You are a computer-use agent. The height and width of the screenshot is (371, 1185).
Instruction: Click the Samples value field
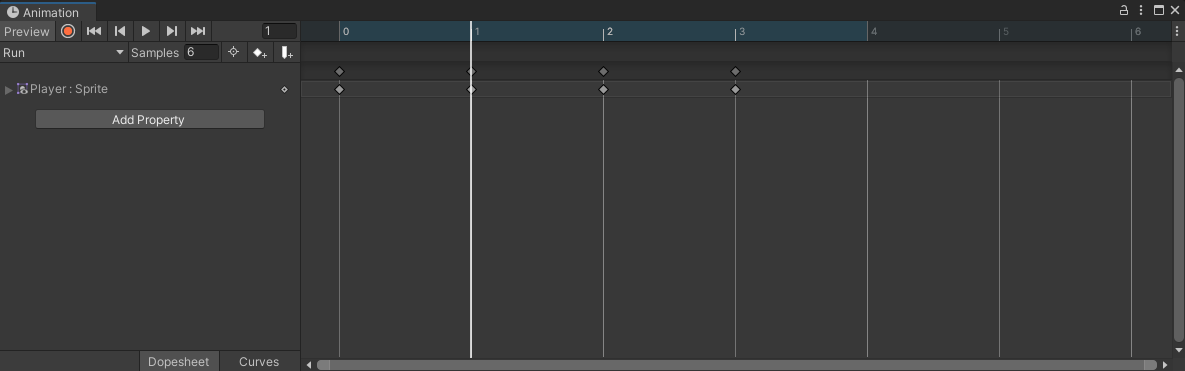(202, 52)
